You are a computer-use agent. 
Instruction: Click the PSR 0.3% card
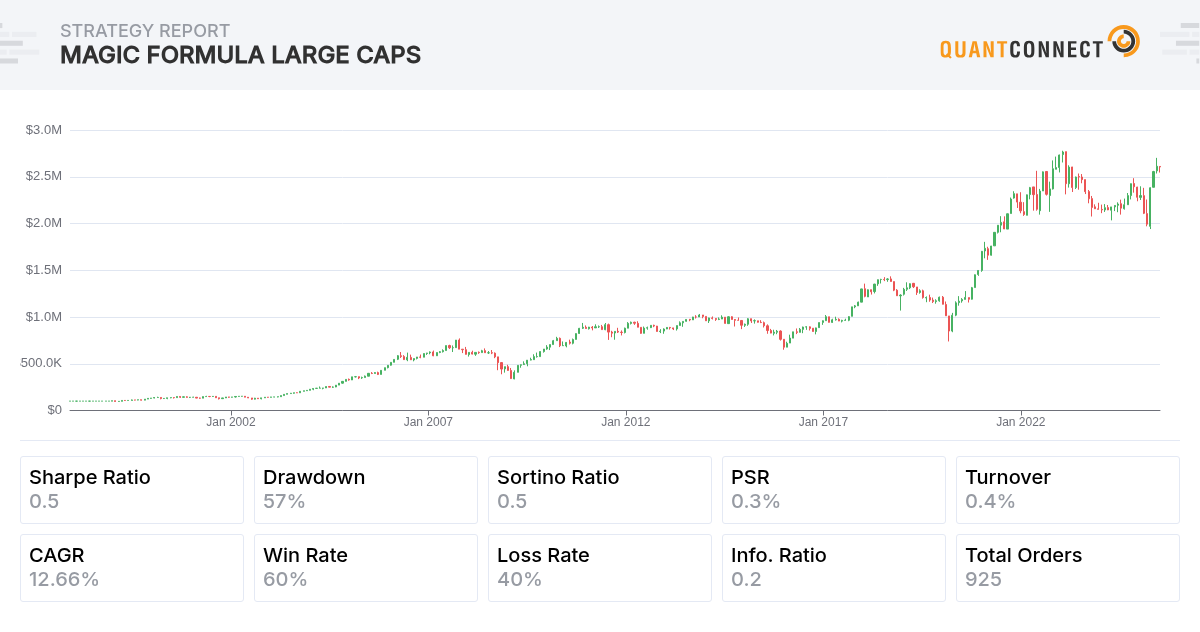pyautogui.click(x=834, y=490)
